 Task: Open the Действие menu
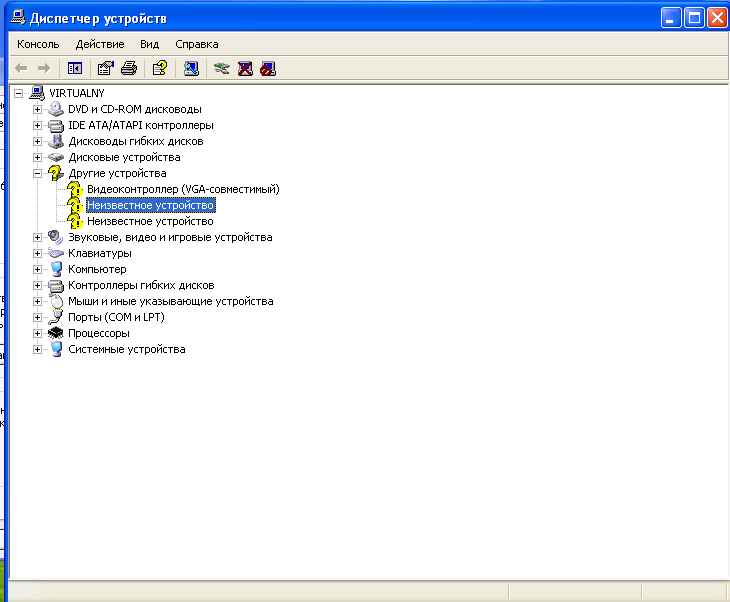(100, 44)
